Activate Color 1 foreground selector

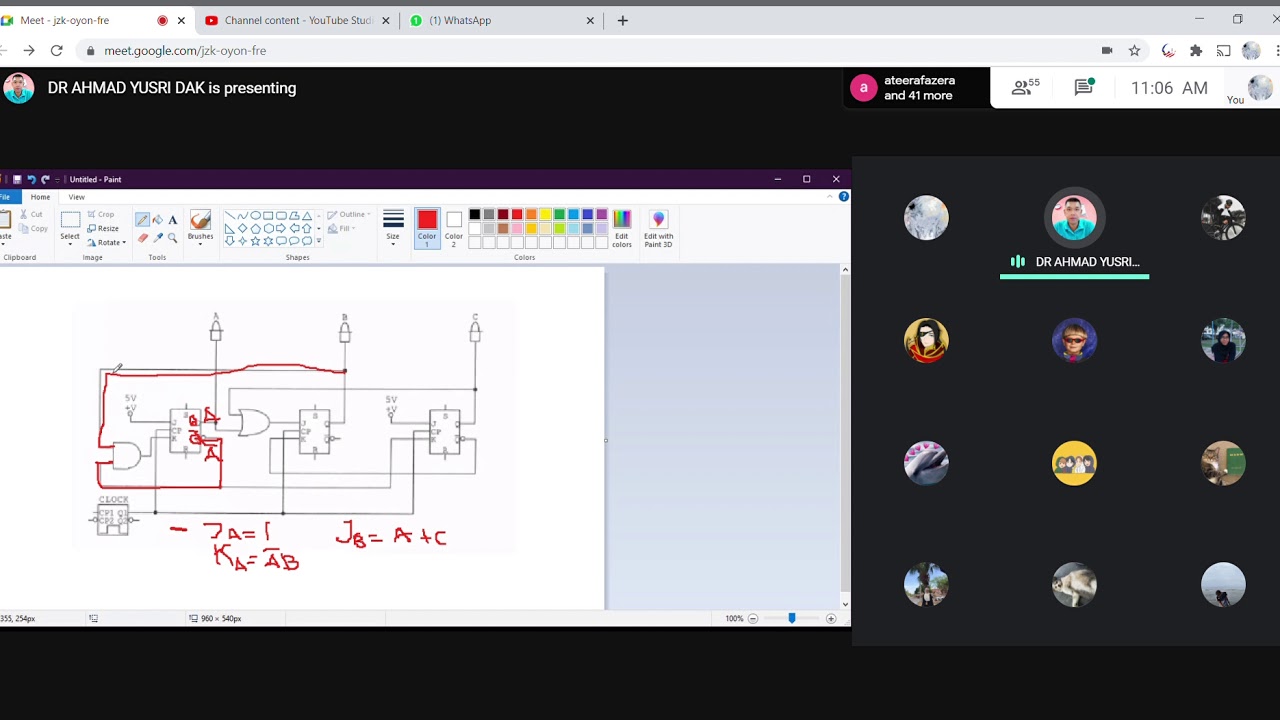[x=427, y=229]
